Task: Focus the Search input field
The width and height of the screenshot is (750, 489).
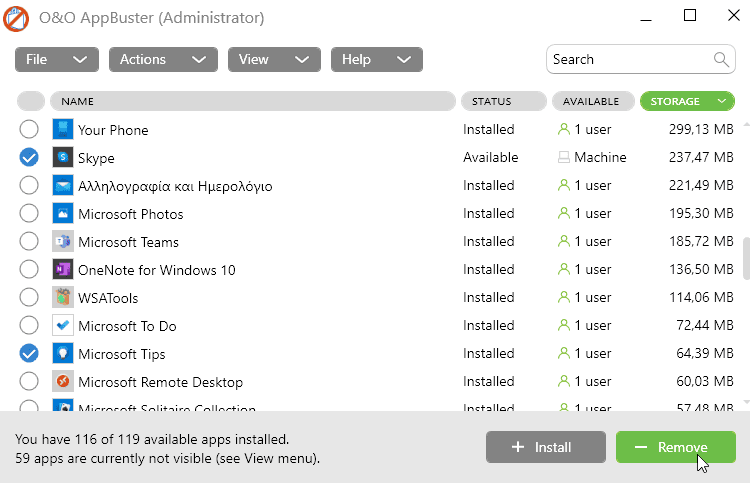Action: click(640, 59)
